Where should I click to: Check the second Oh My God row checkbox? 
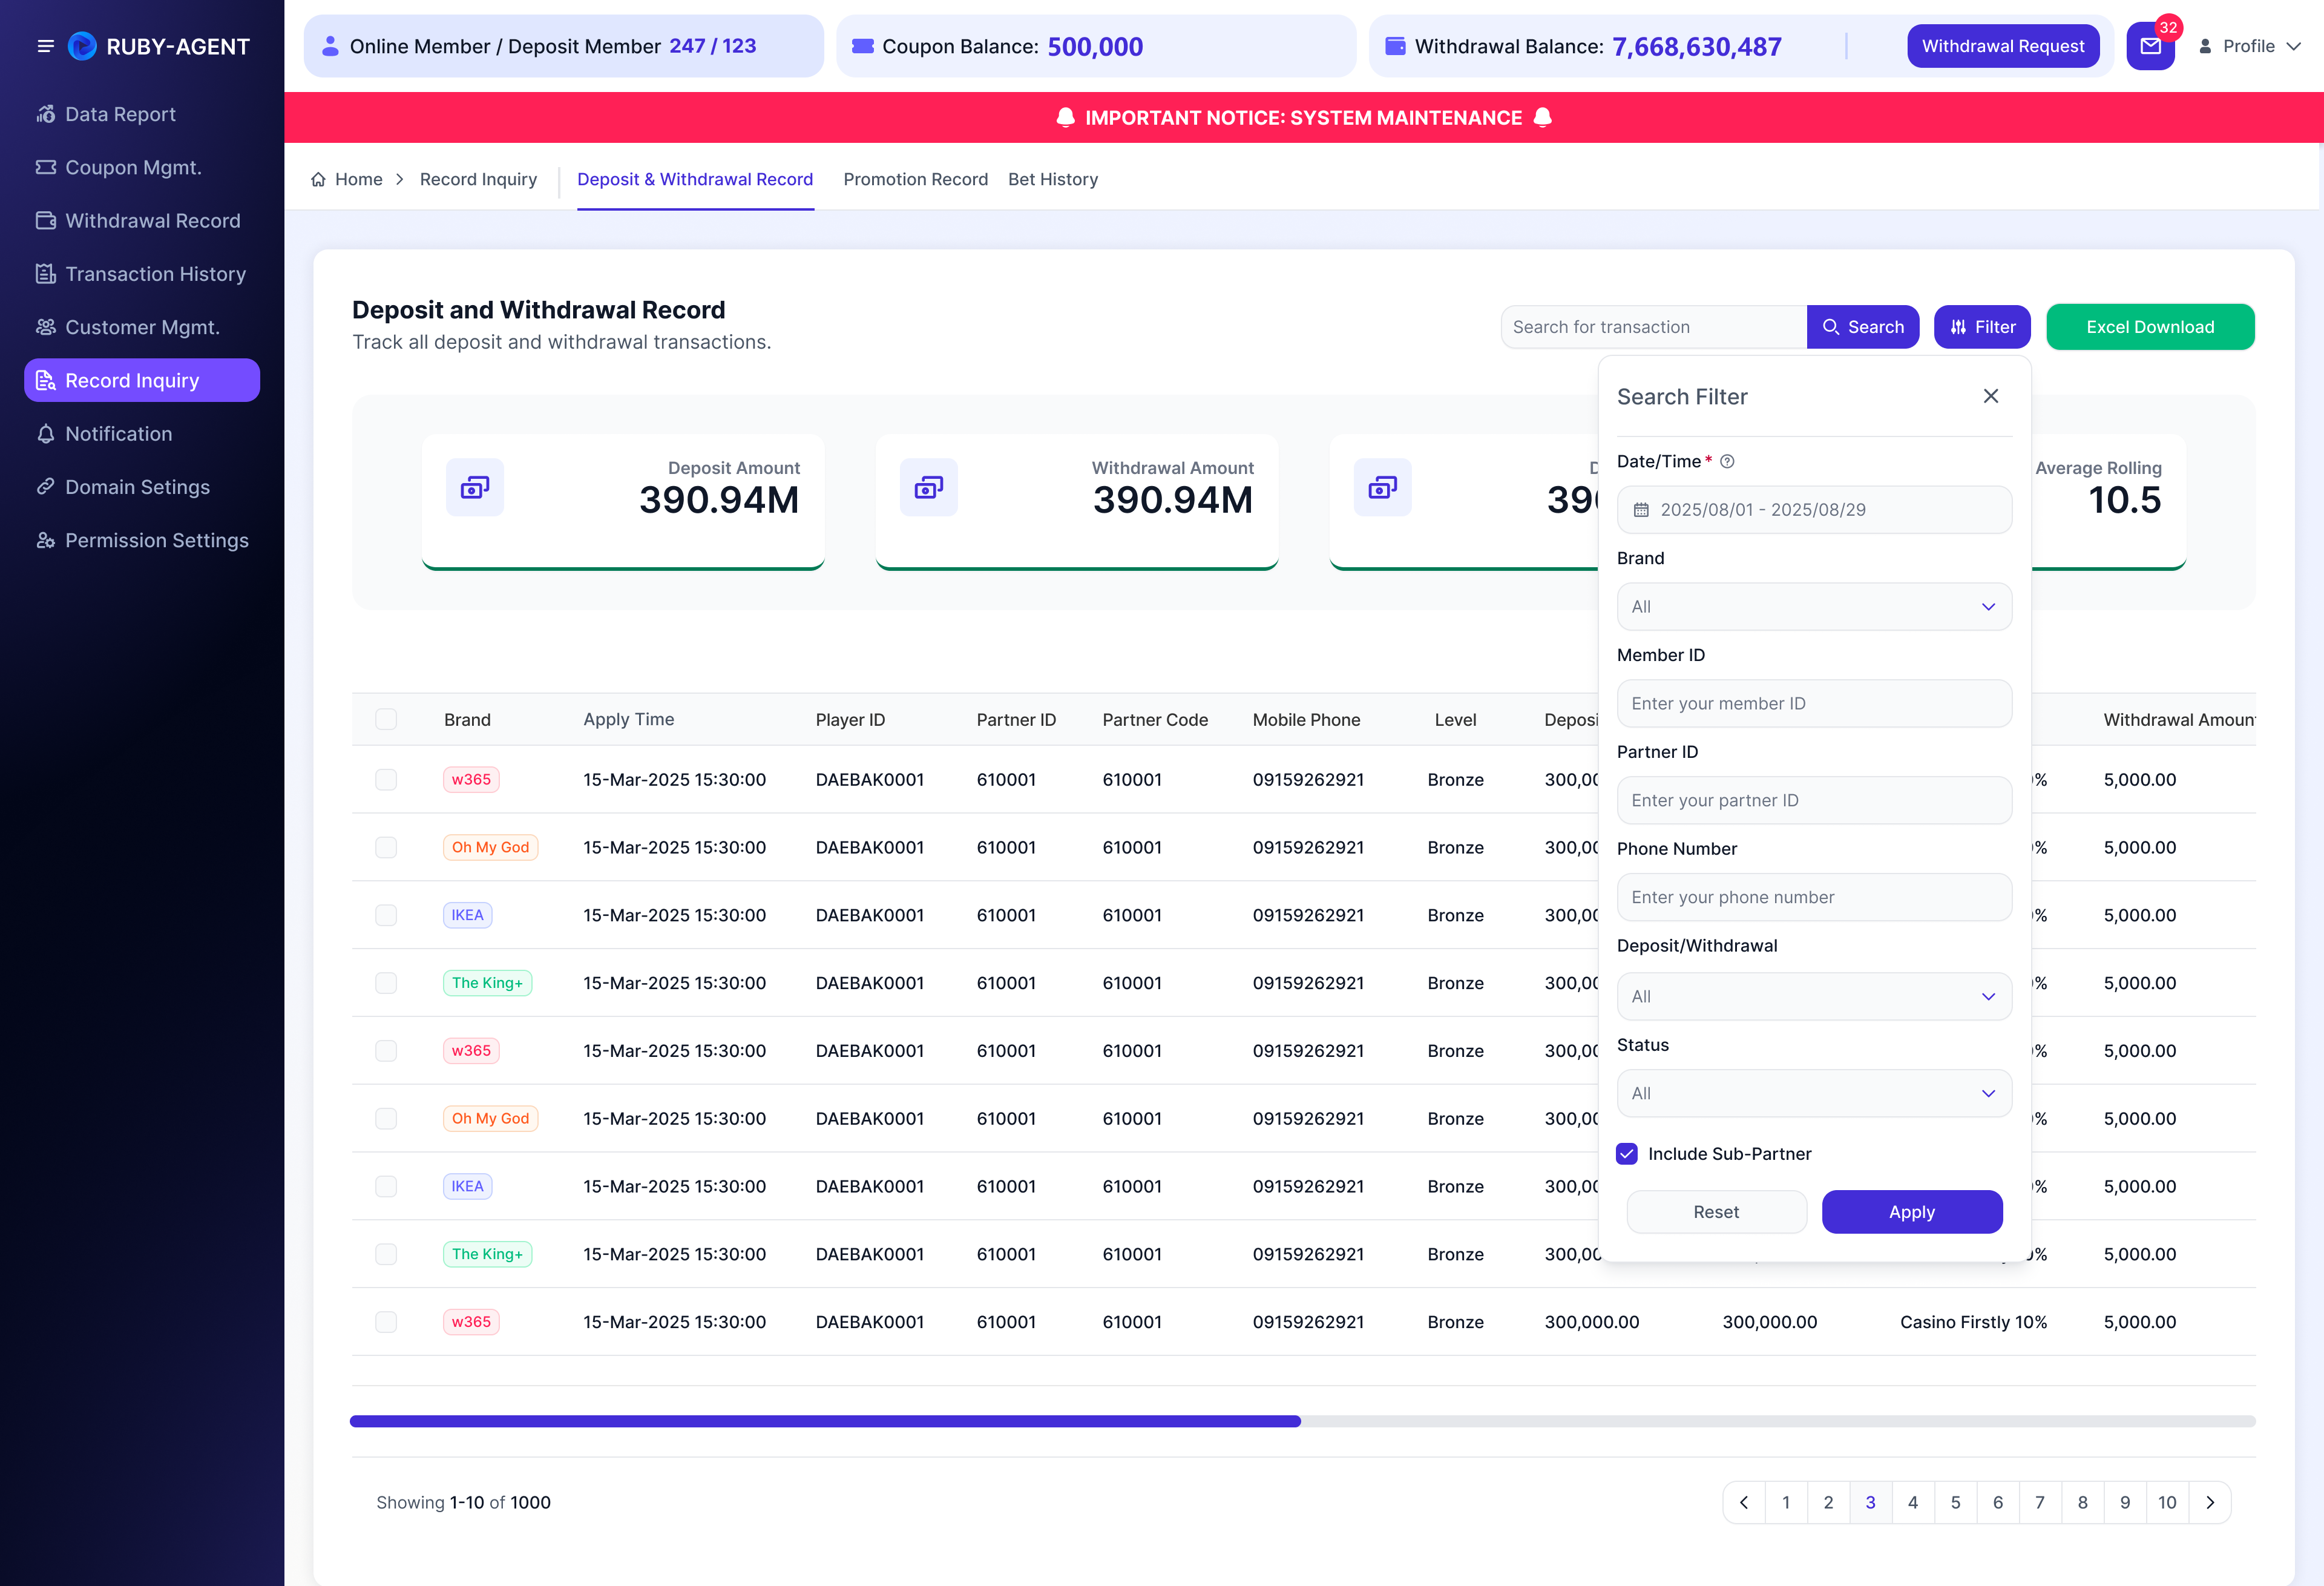386,1118
